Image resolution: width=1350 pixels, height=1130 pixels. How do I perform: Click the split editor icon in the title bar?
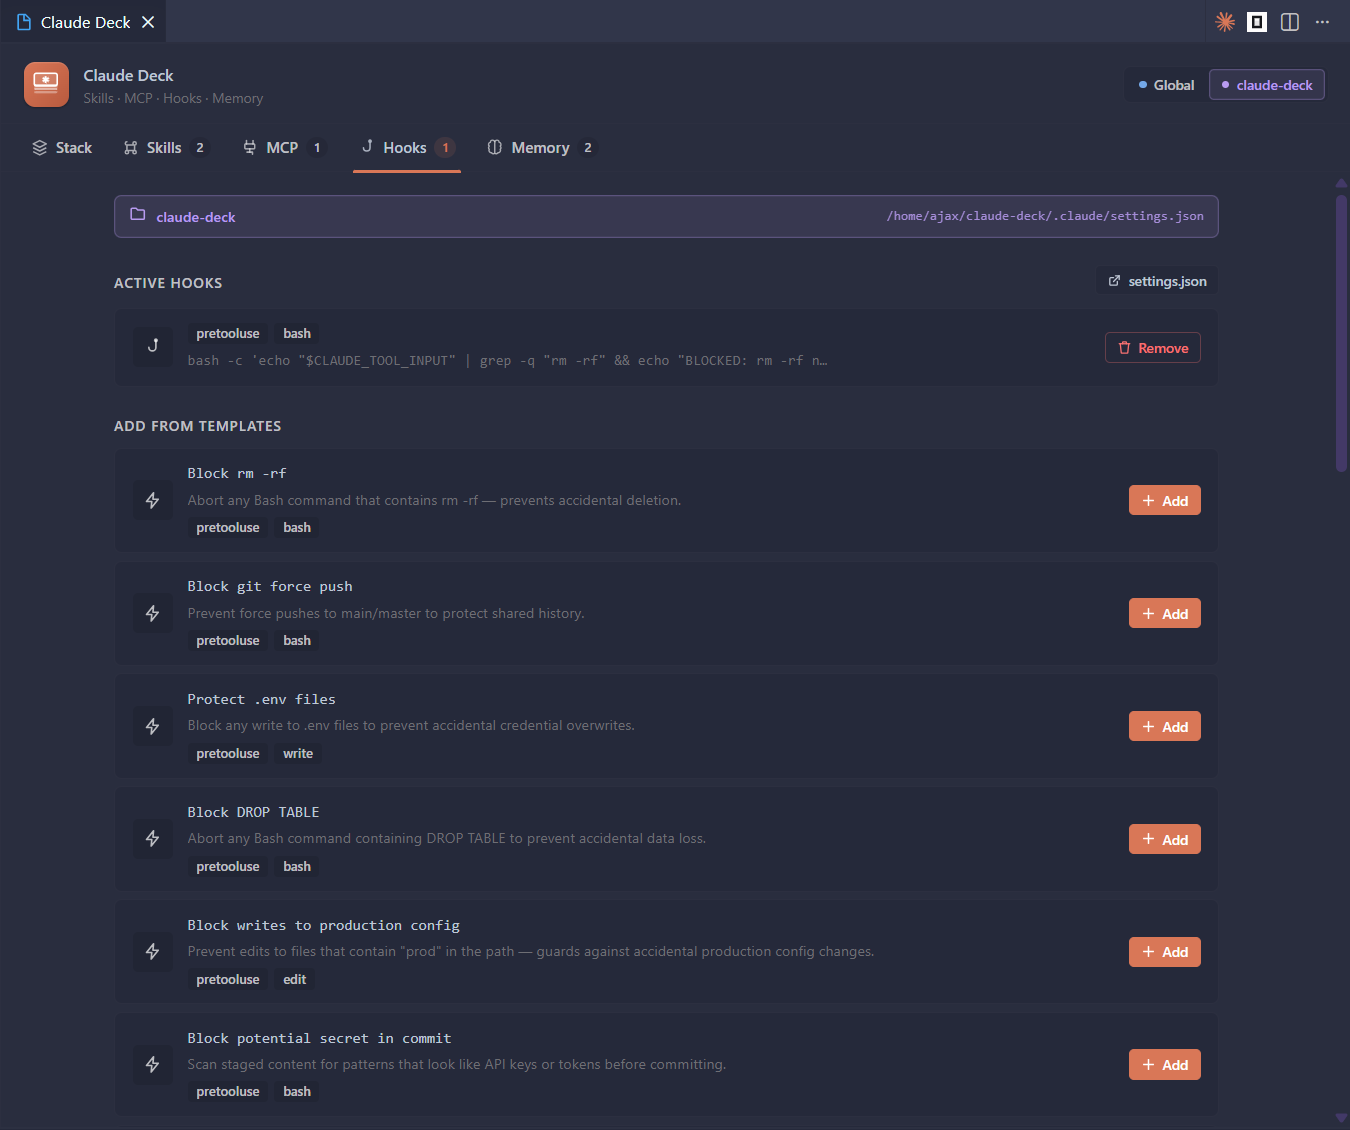1290,22
